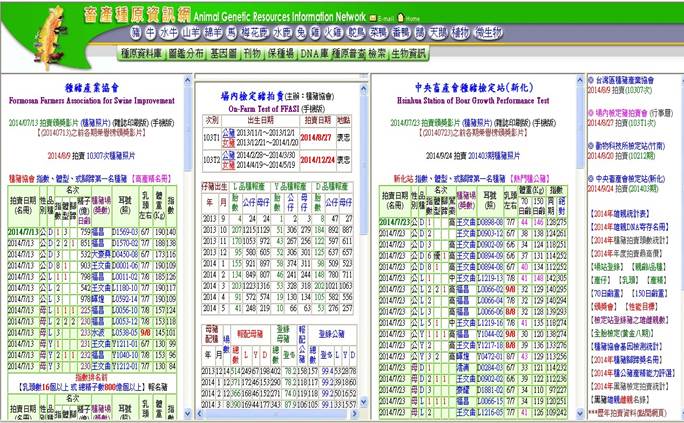Select the 植物 (plants) button

[461, 33]
